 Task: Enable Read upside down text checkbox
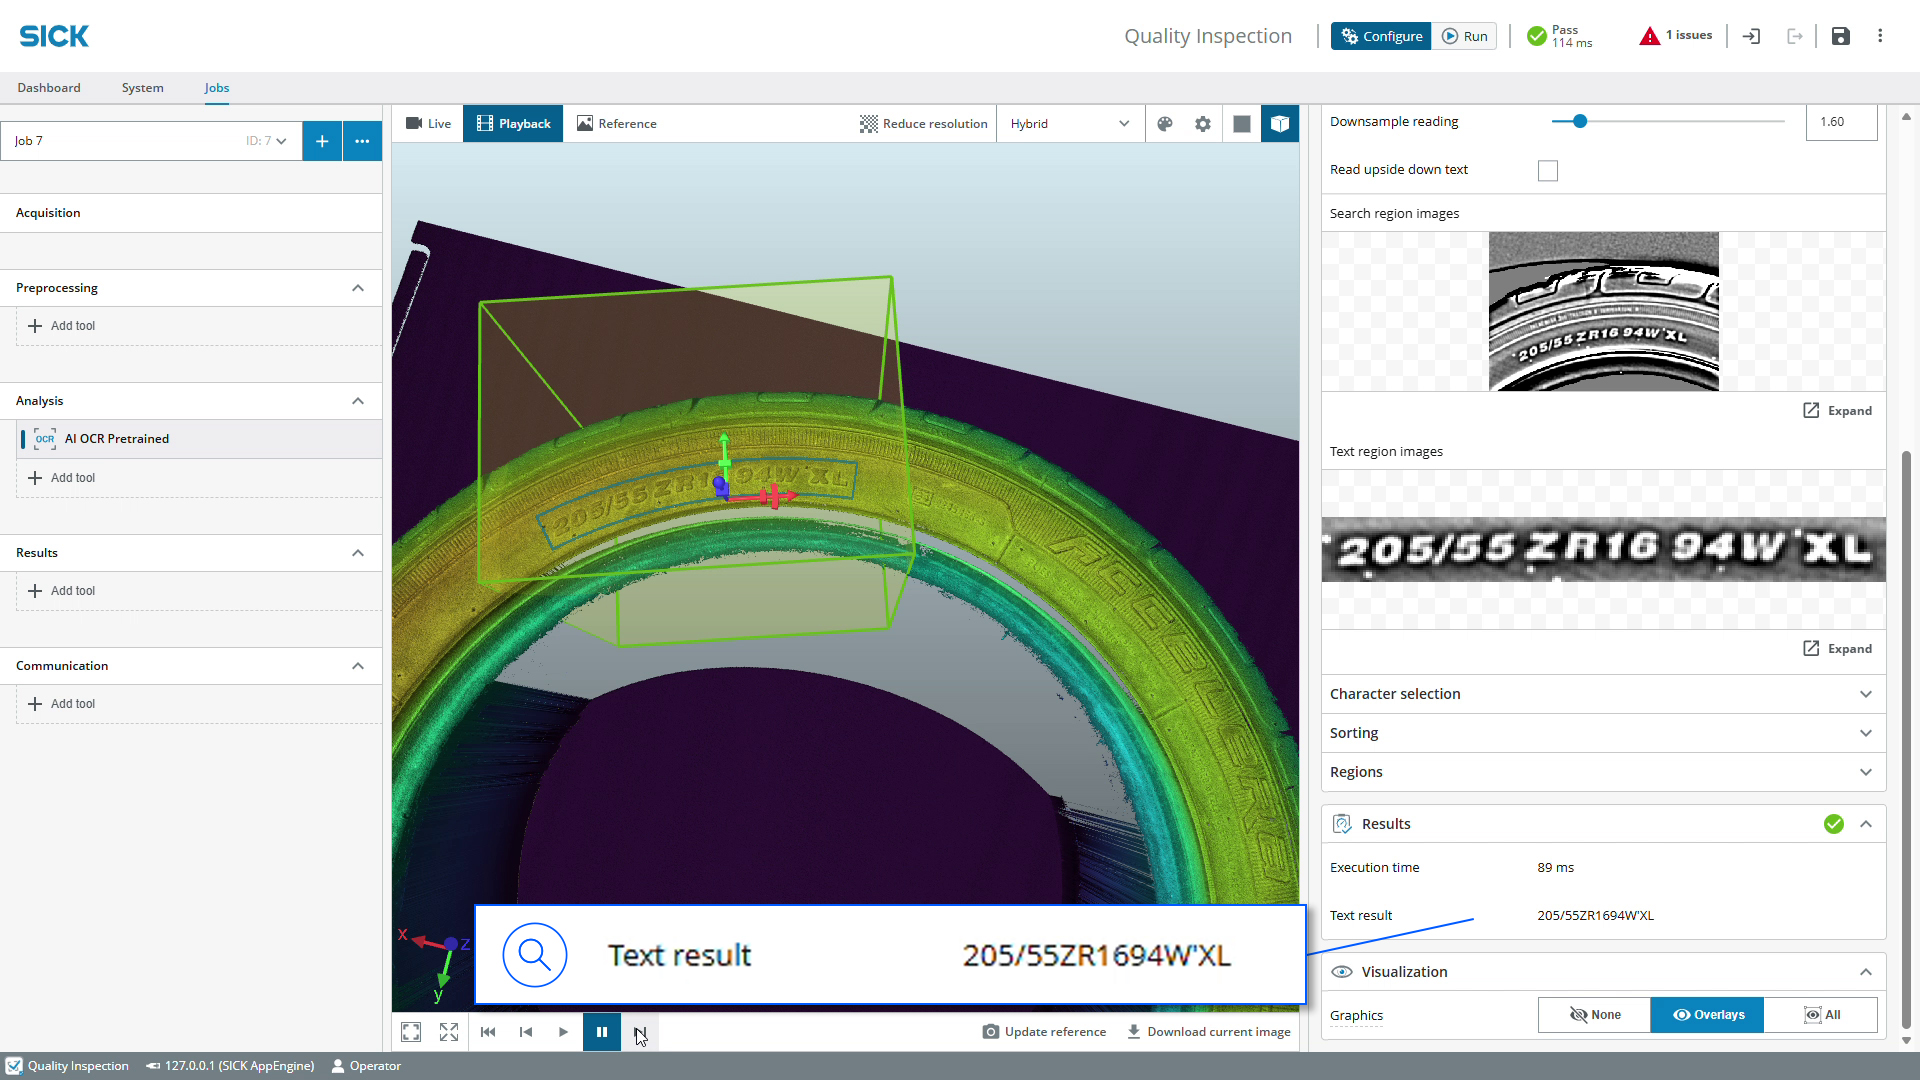pos(1548,171)
